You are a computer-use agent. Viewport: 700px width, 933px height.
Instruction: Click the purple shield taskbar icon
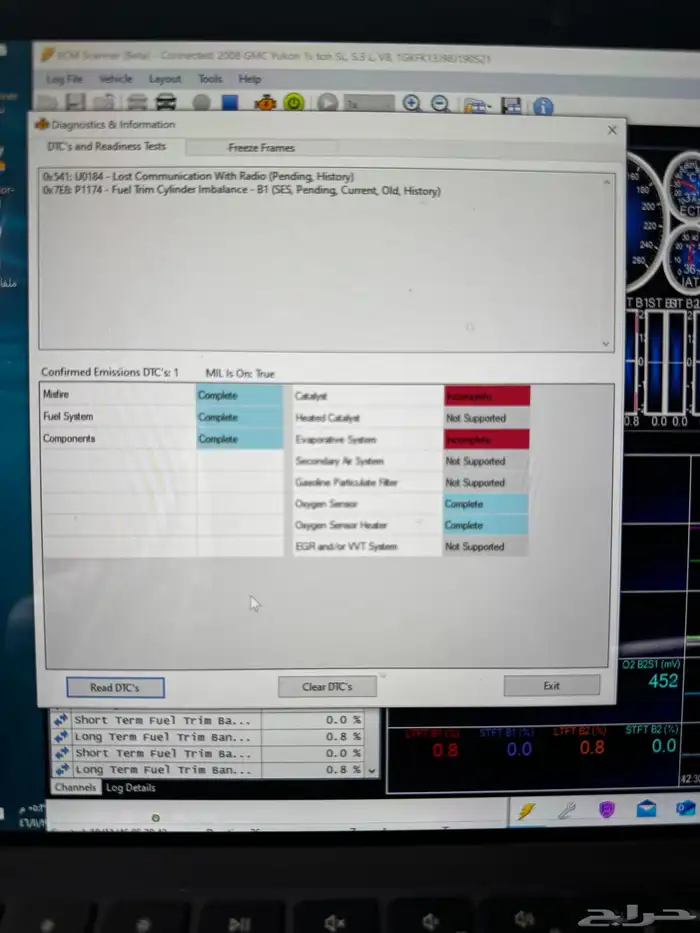(x=606, y=809)
